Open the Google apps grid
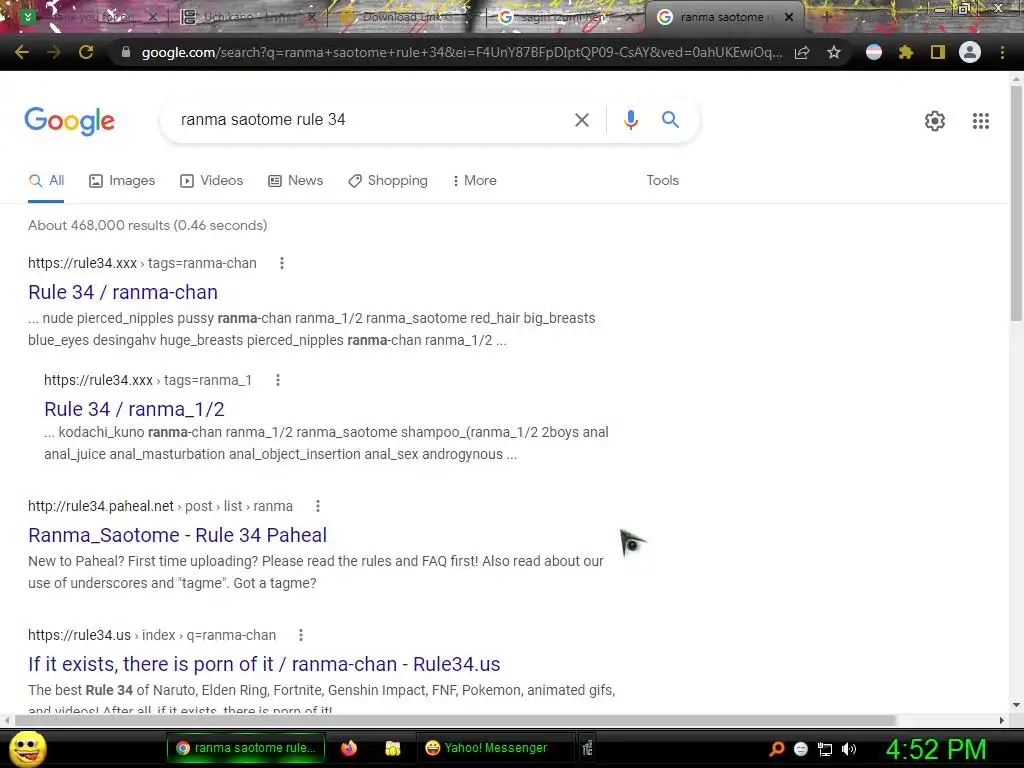 981,121
